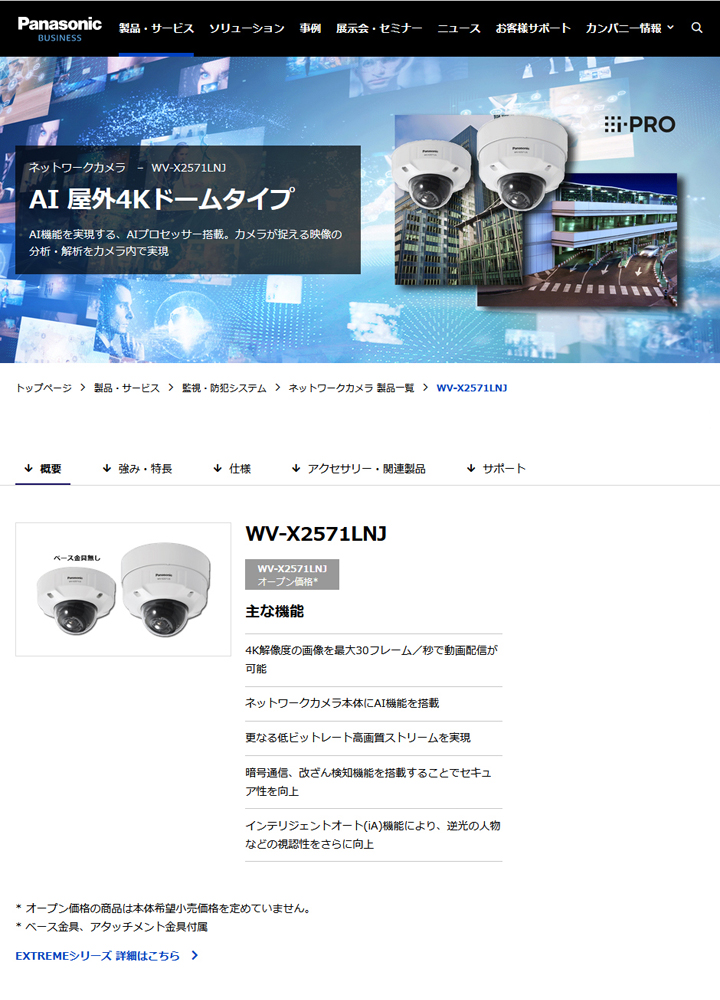This screenshot has height=1000, width=720.
Task: Open the search magnifier icon
Action: click(x=697, y=28)
